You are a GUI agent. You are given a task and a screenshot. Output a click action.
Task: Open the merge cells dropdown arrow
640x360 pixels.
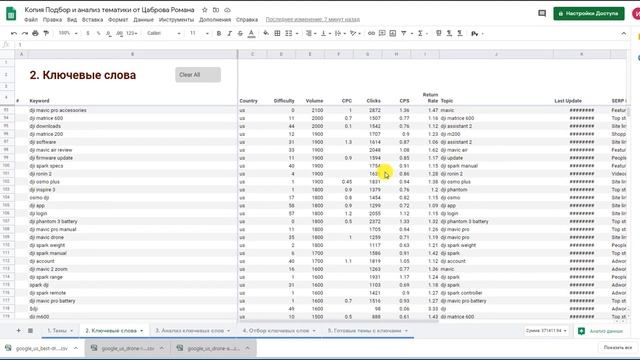[297, 33]
